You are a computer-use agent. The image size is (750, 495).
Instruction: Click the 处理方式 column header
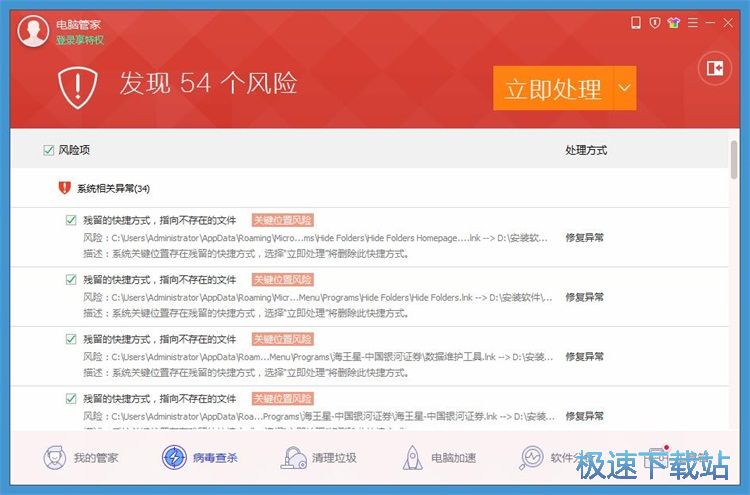586,150
